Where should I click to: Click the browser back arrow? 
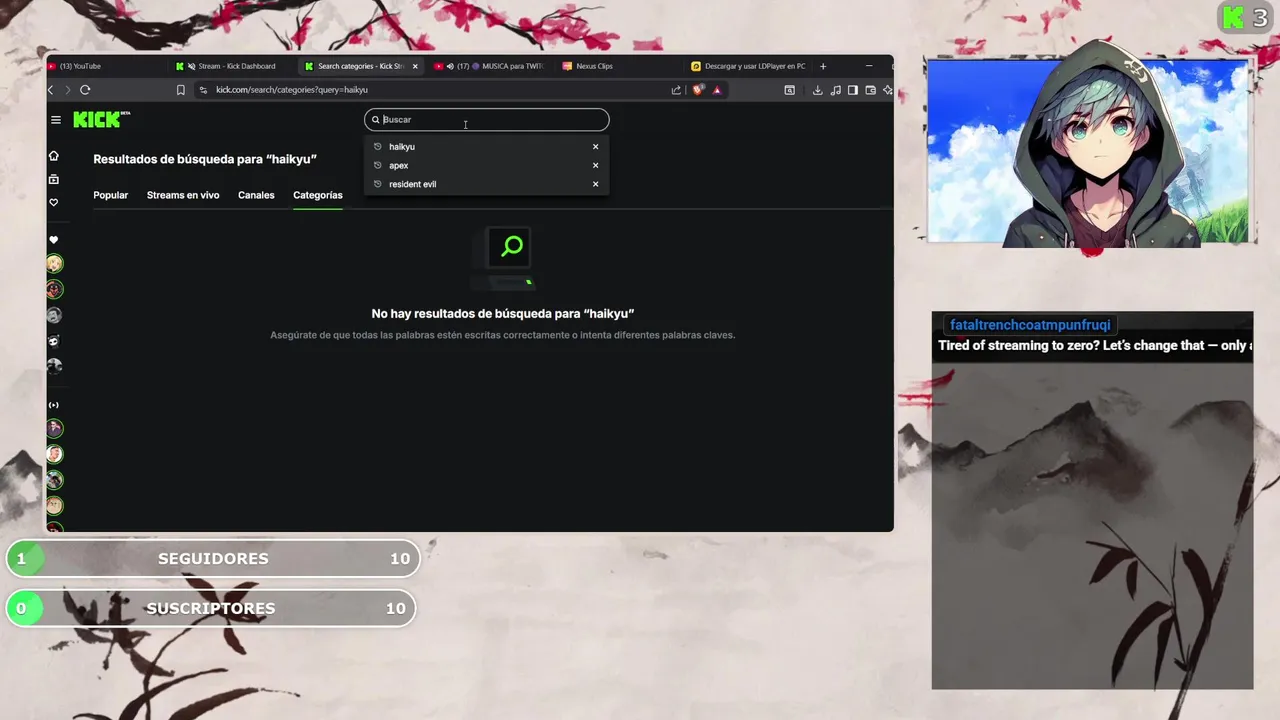pos(51,90)
